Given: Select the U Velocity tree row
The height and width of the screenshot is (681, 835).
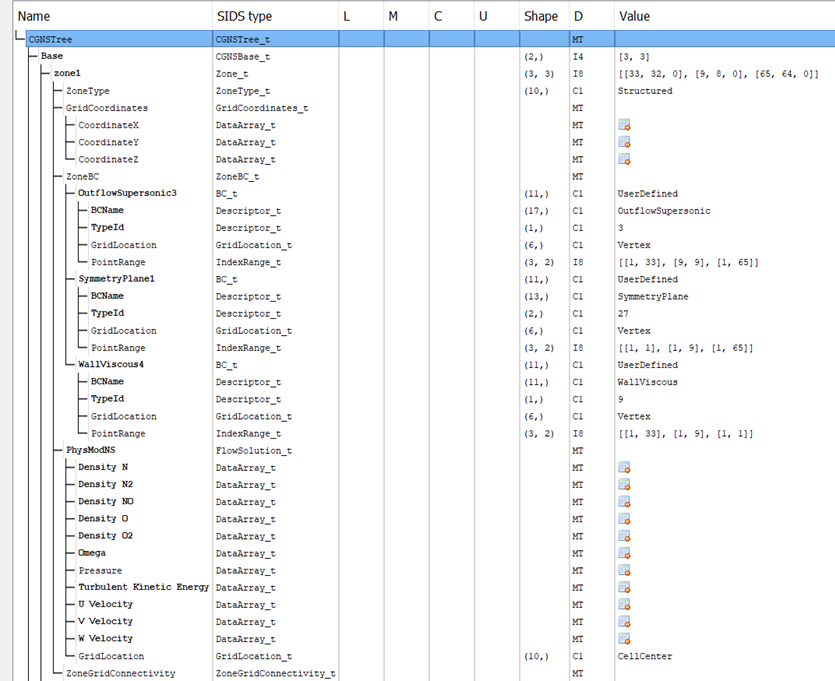Looking at the screenshot, I should (105, 604).
